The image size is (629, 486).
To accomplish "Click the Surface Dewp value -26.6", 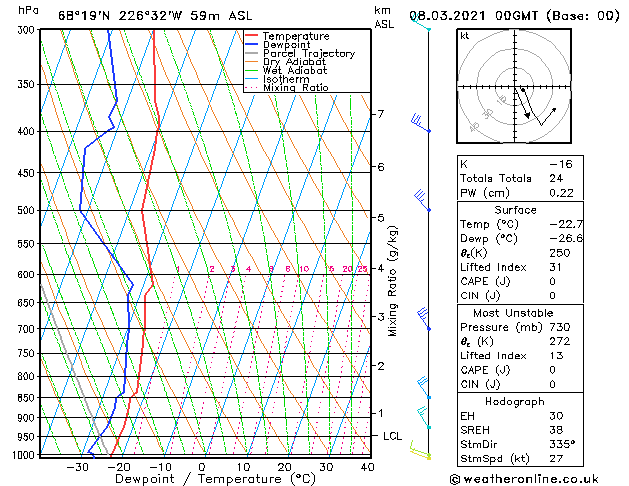I will [566, 239].
